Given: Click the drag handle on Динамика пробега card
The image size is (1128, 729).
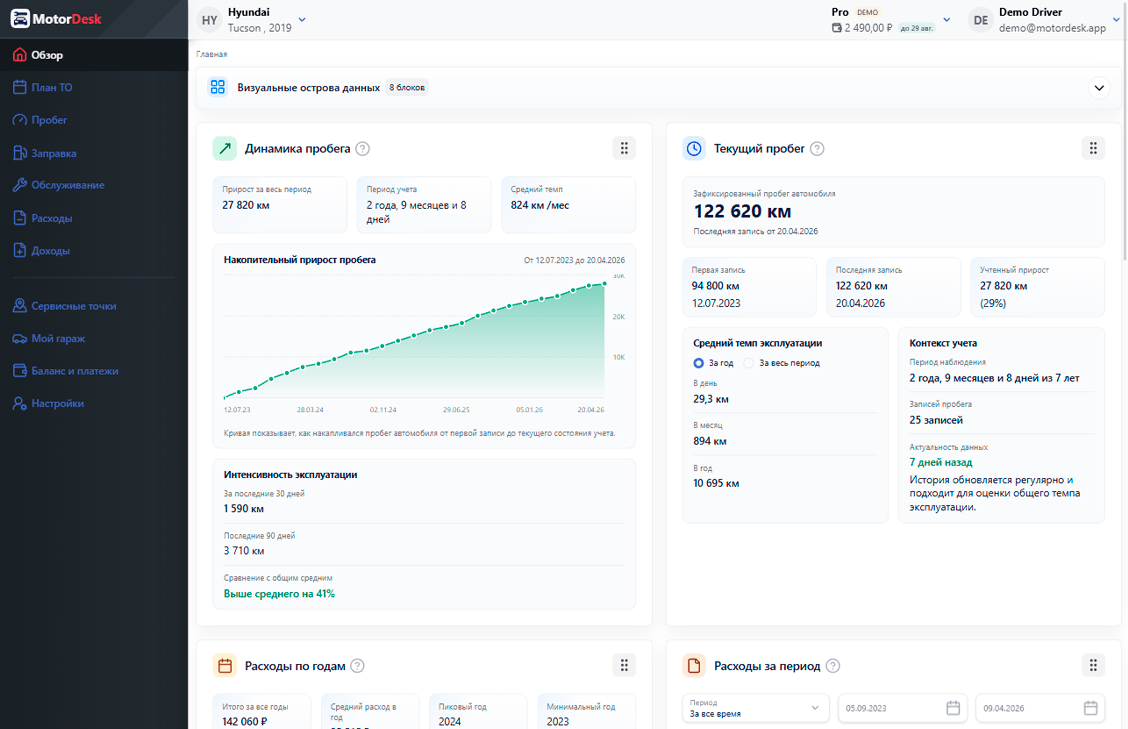Looking at the screenshot, I should (x=624, y=148).
